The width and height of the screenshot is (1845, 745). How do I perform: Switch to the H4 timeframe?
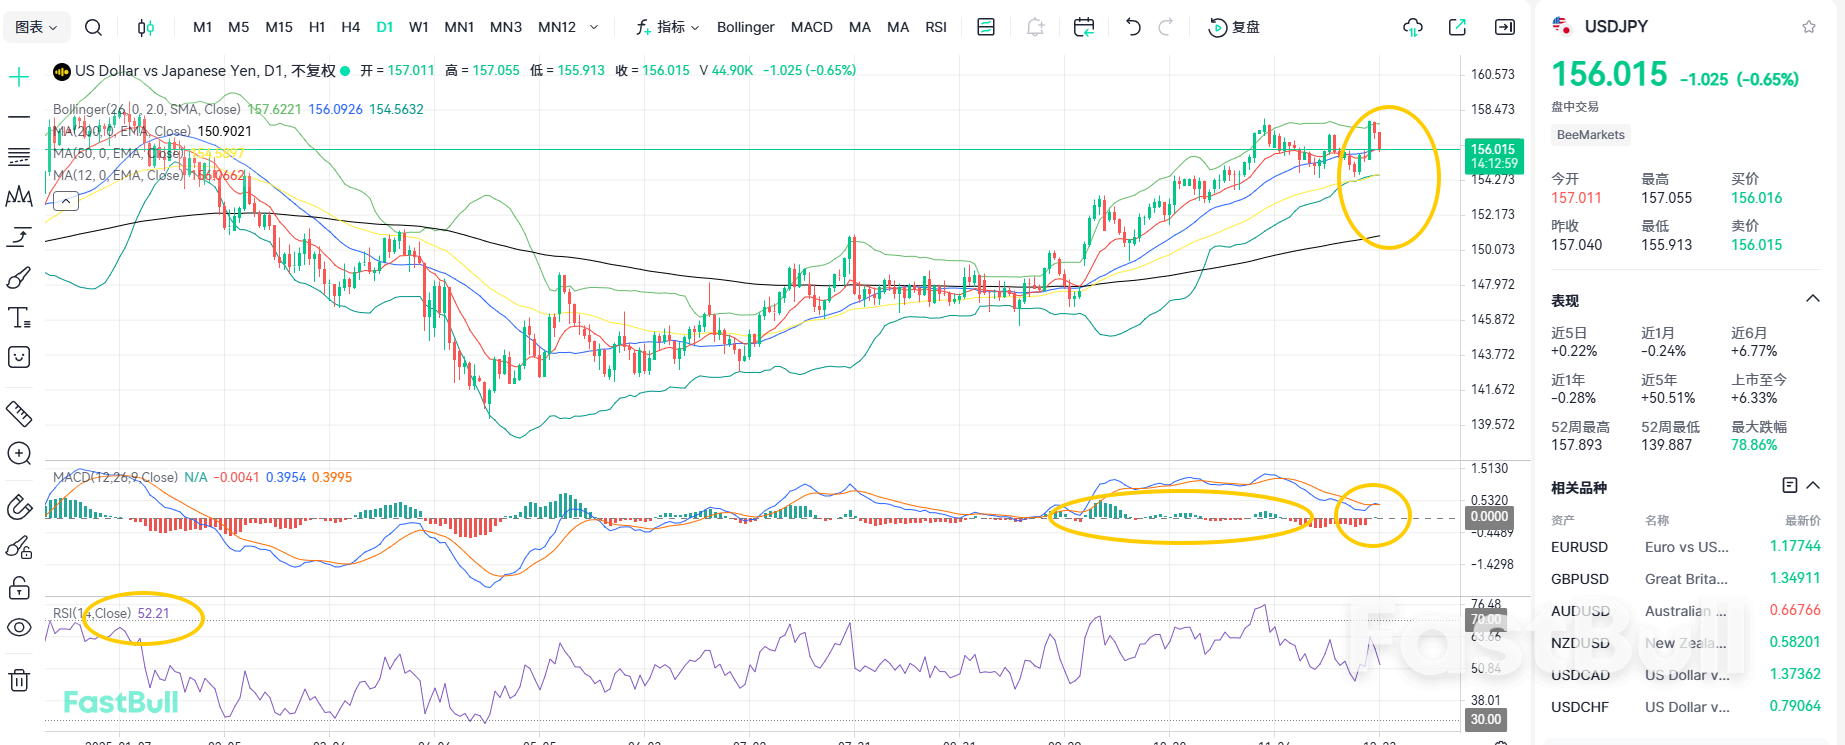tap(350, 27)
